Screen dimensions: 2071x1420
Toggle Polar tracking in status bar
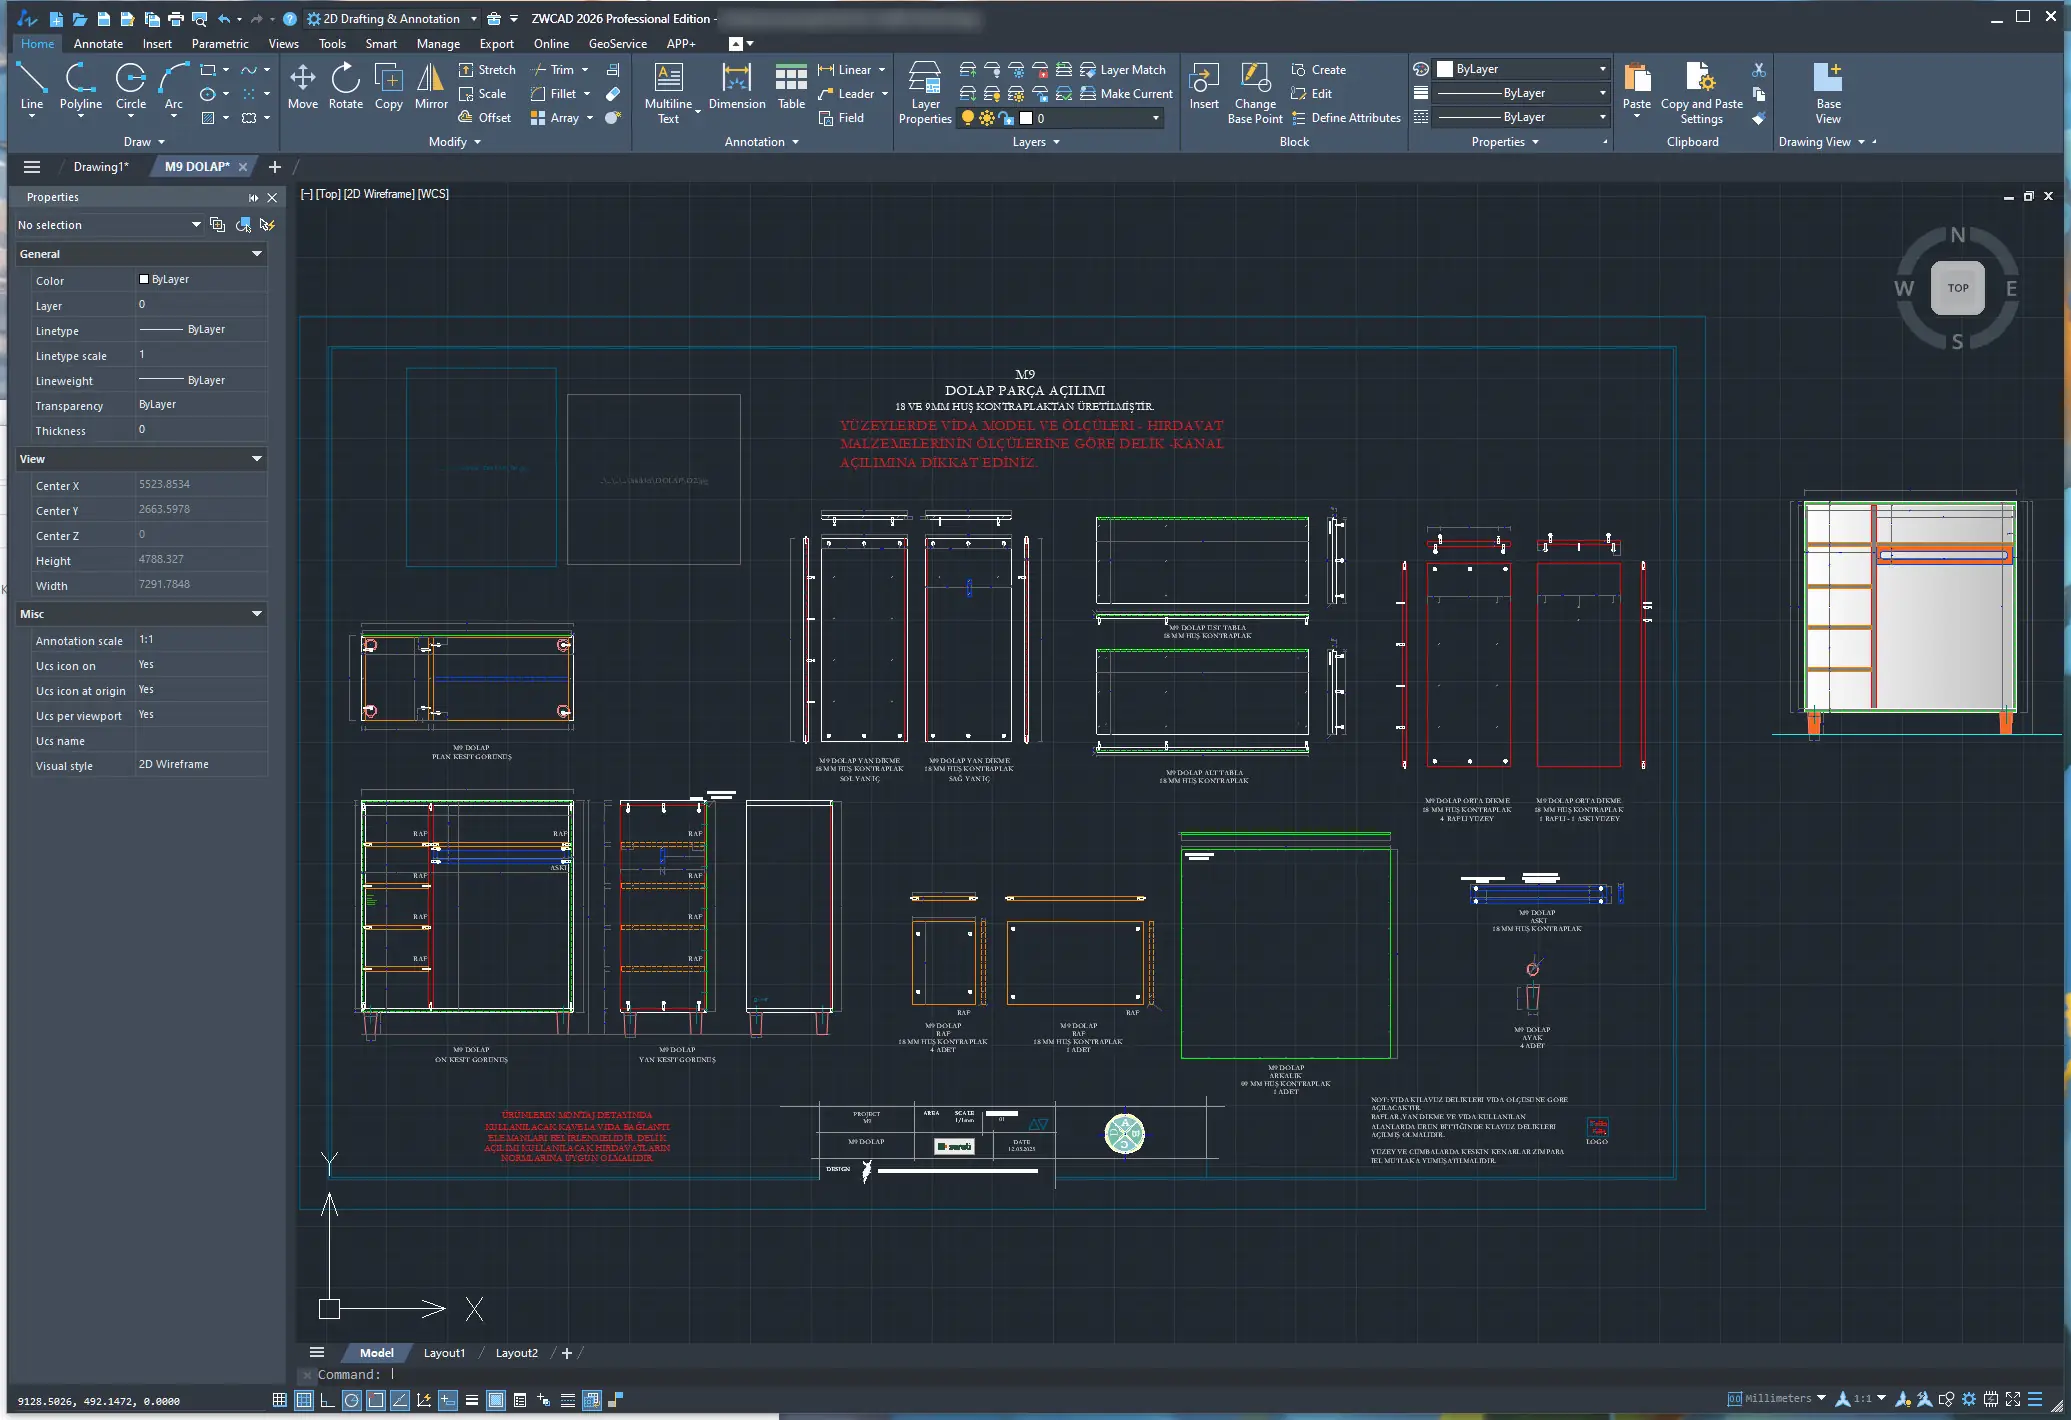pyautogui.click(x=351, y=1400)
